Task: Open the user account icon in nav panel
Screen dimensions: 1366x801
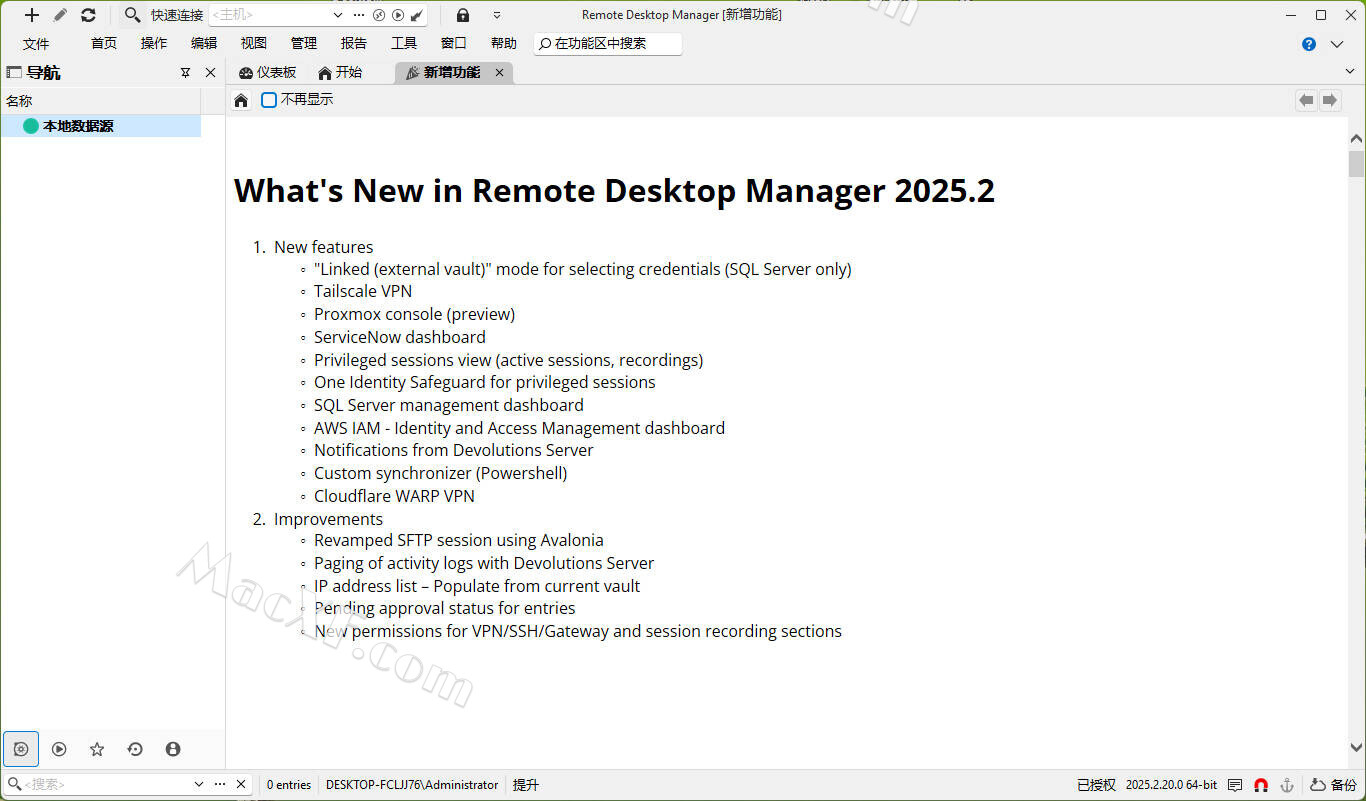Action: (173, 749)
